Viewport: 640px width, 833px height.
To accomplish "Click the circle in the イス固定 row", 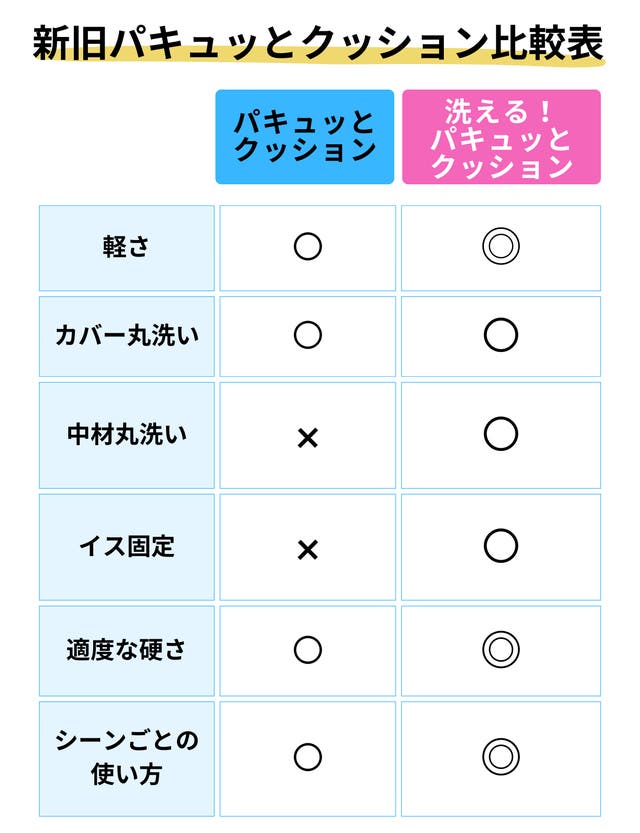I will [x=500, y=545].
